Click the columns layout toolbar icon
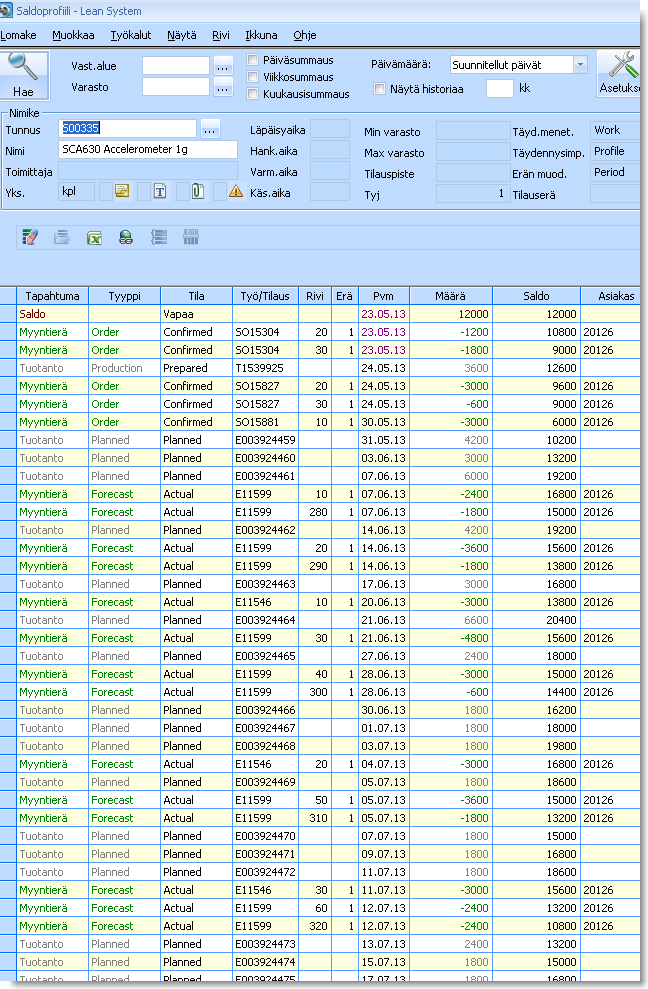This screenshot has height=989, width=648. point(191,237)
